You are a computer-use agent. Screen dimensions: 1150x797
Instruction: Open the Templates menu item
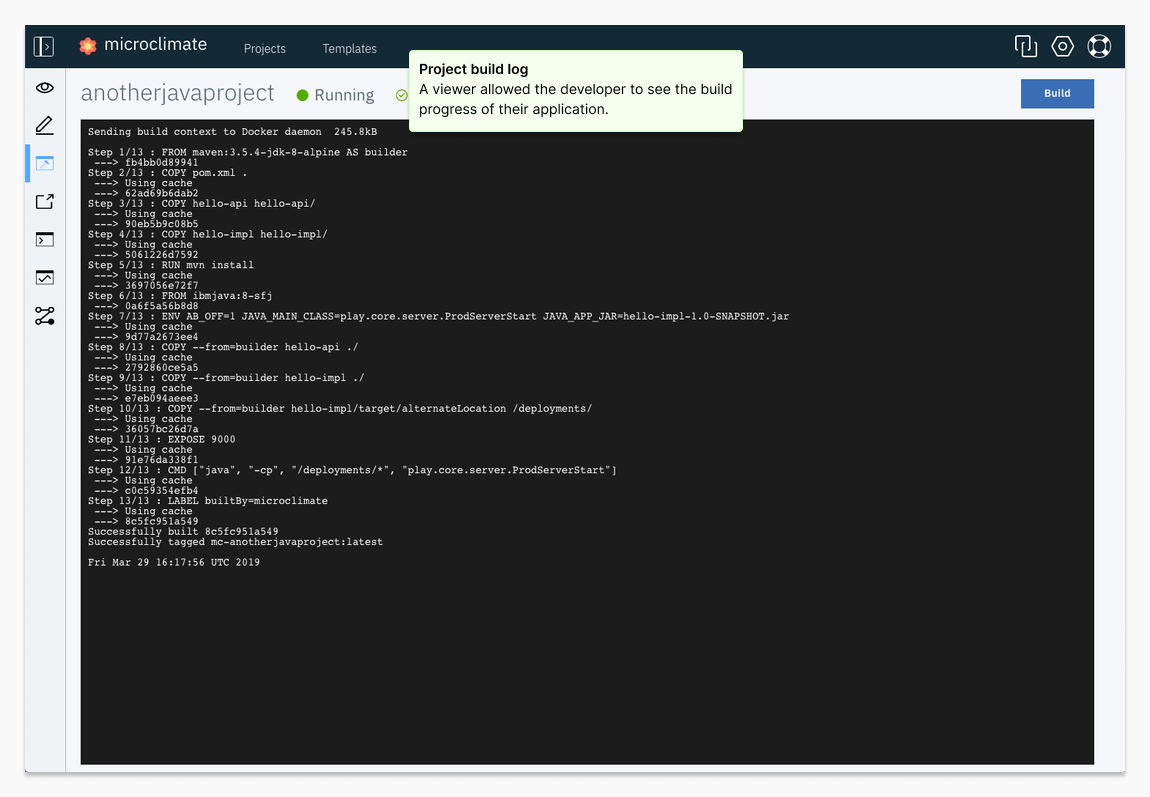pos(349,49)
